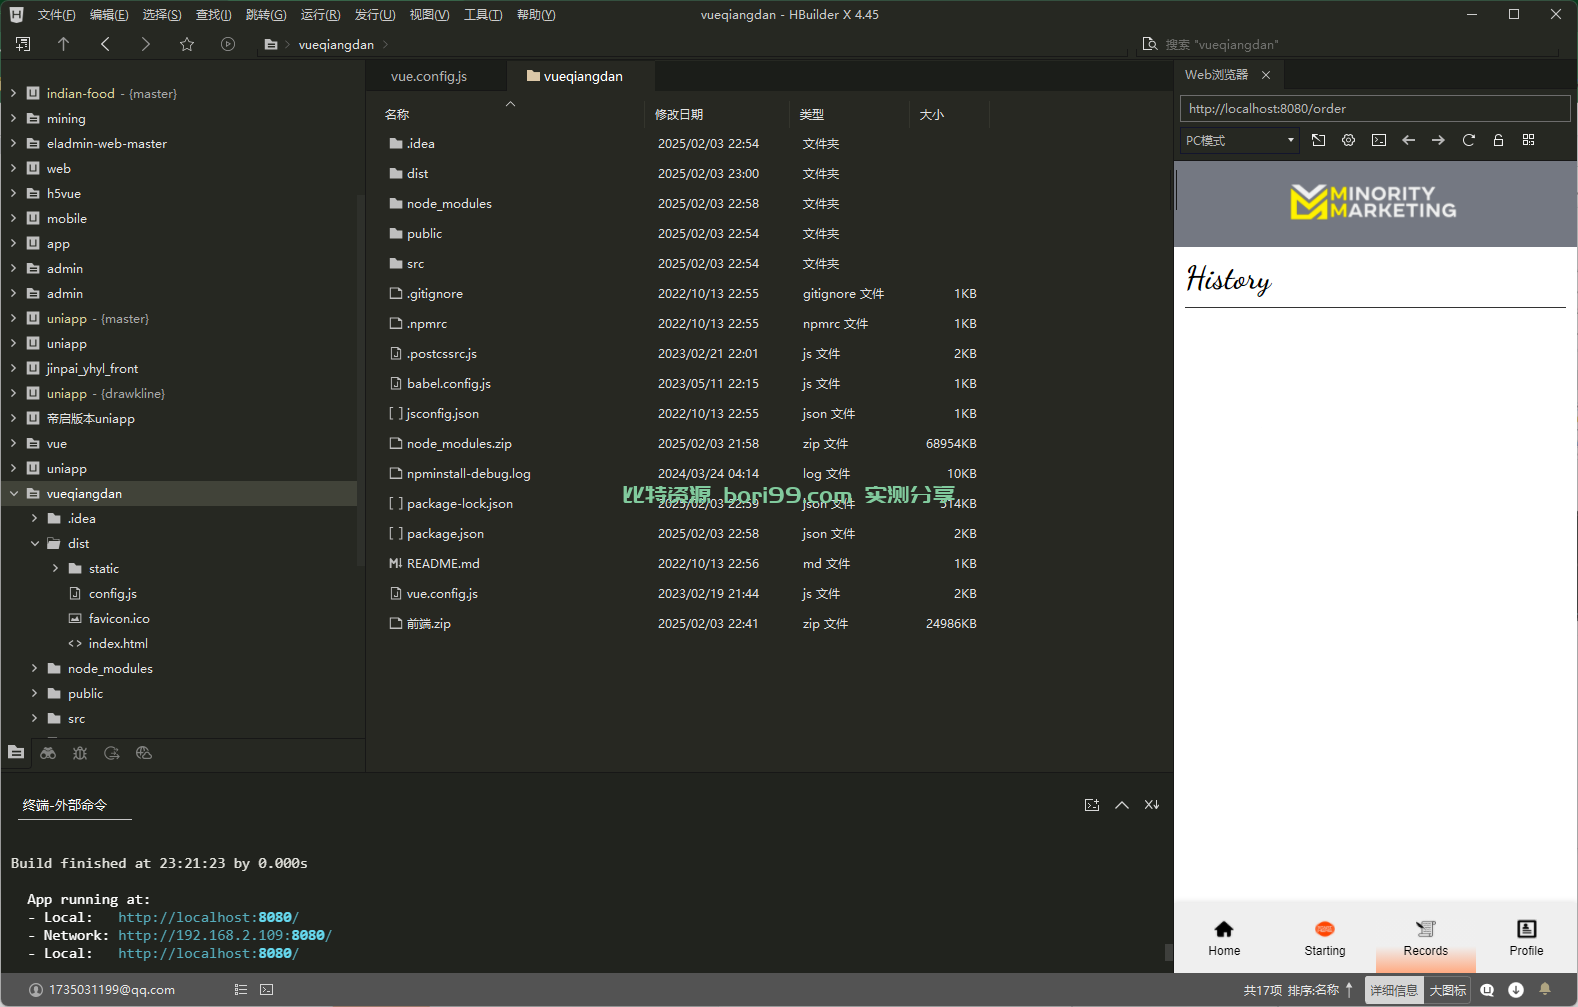
Task: Close the terminal panel icon
Action: [x=1152, y=805]
